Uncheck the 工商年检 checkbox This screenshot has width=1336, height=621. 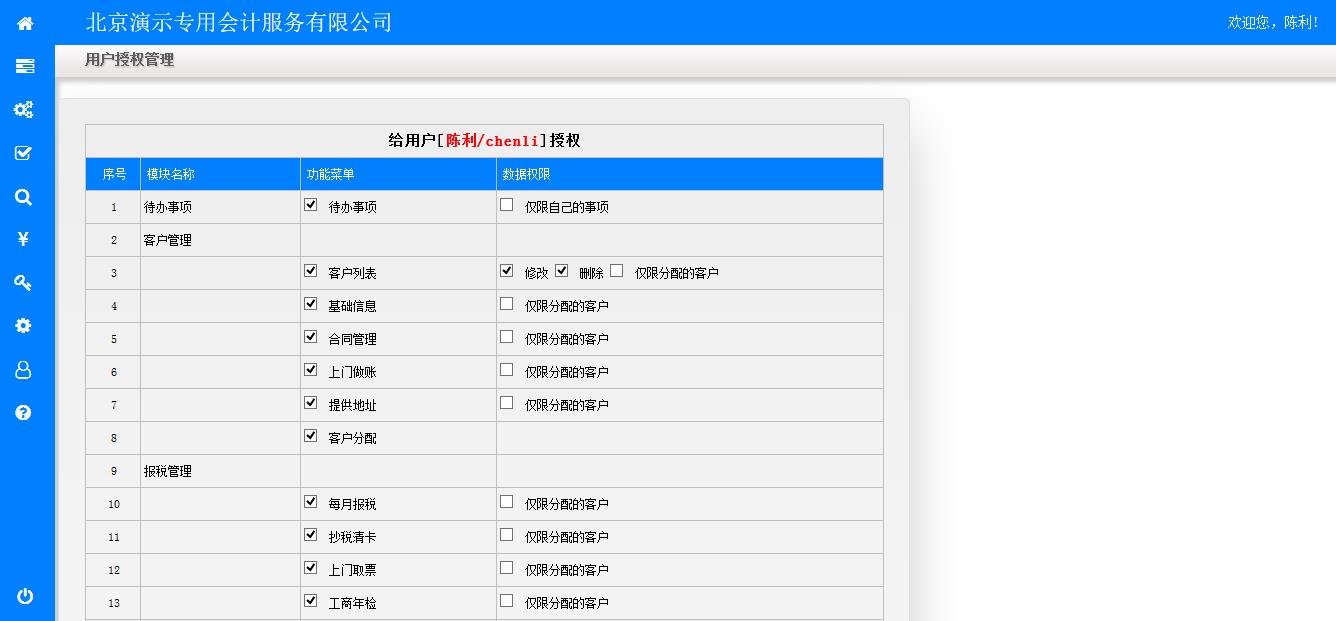[x=311, y=601]
